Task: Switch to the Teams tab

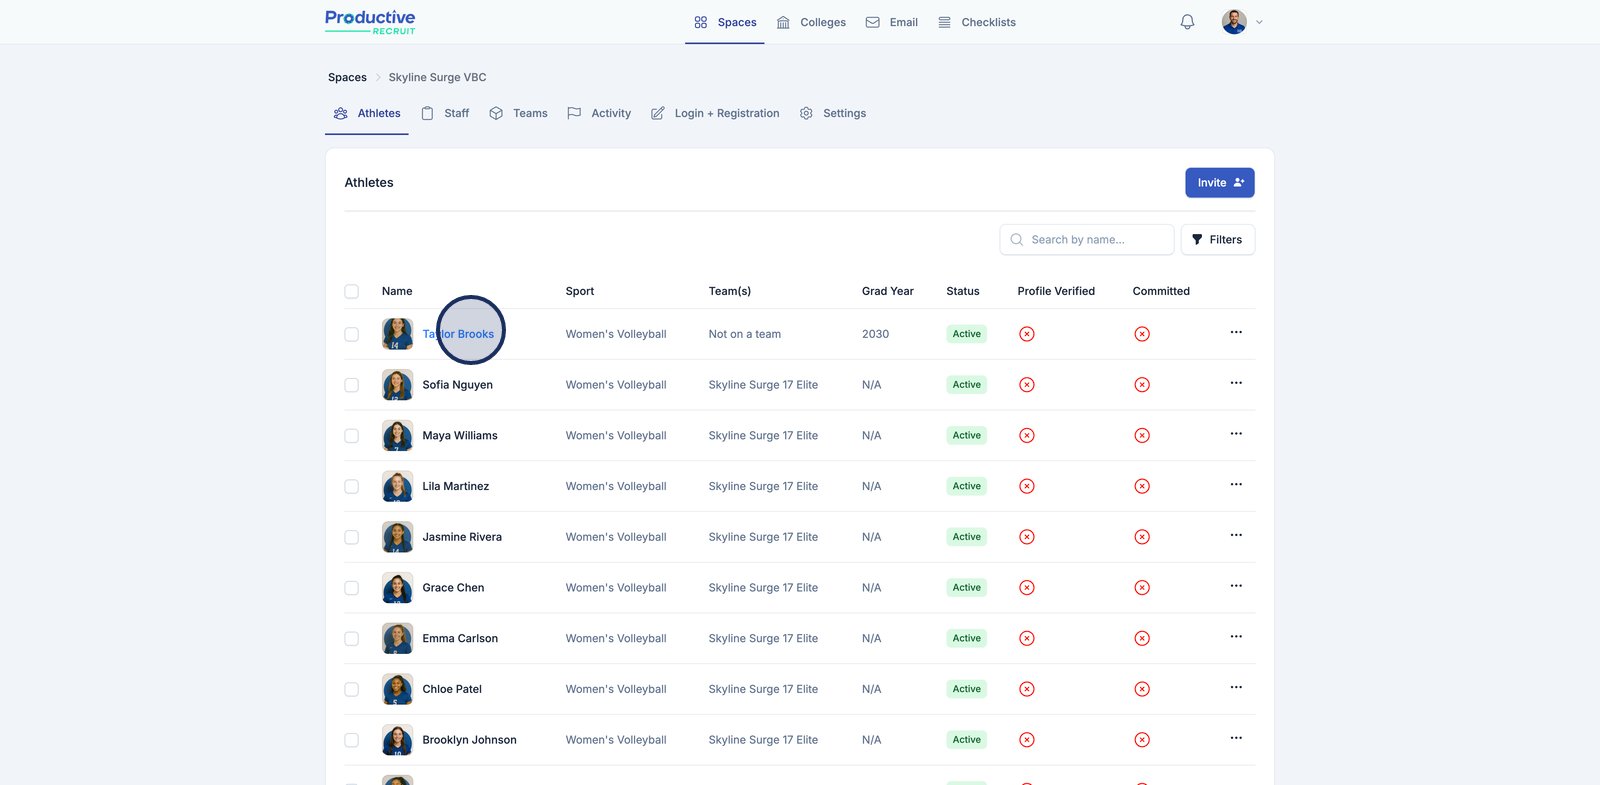Action: [x=518, y=114]
